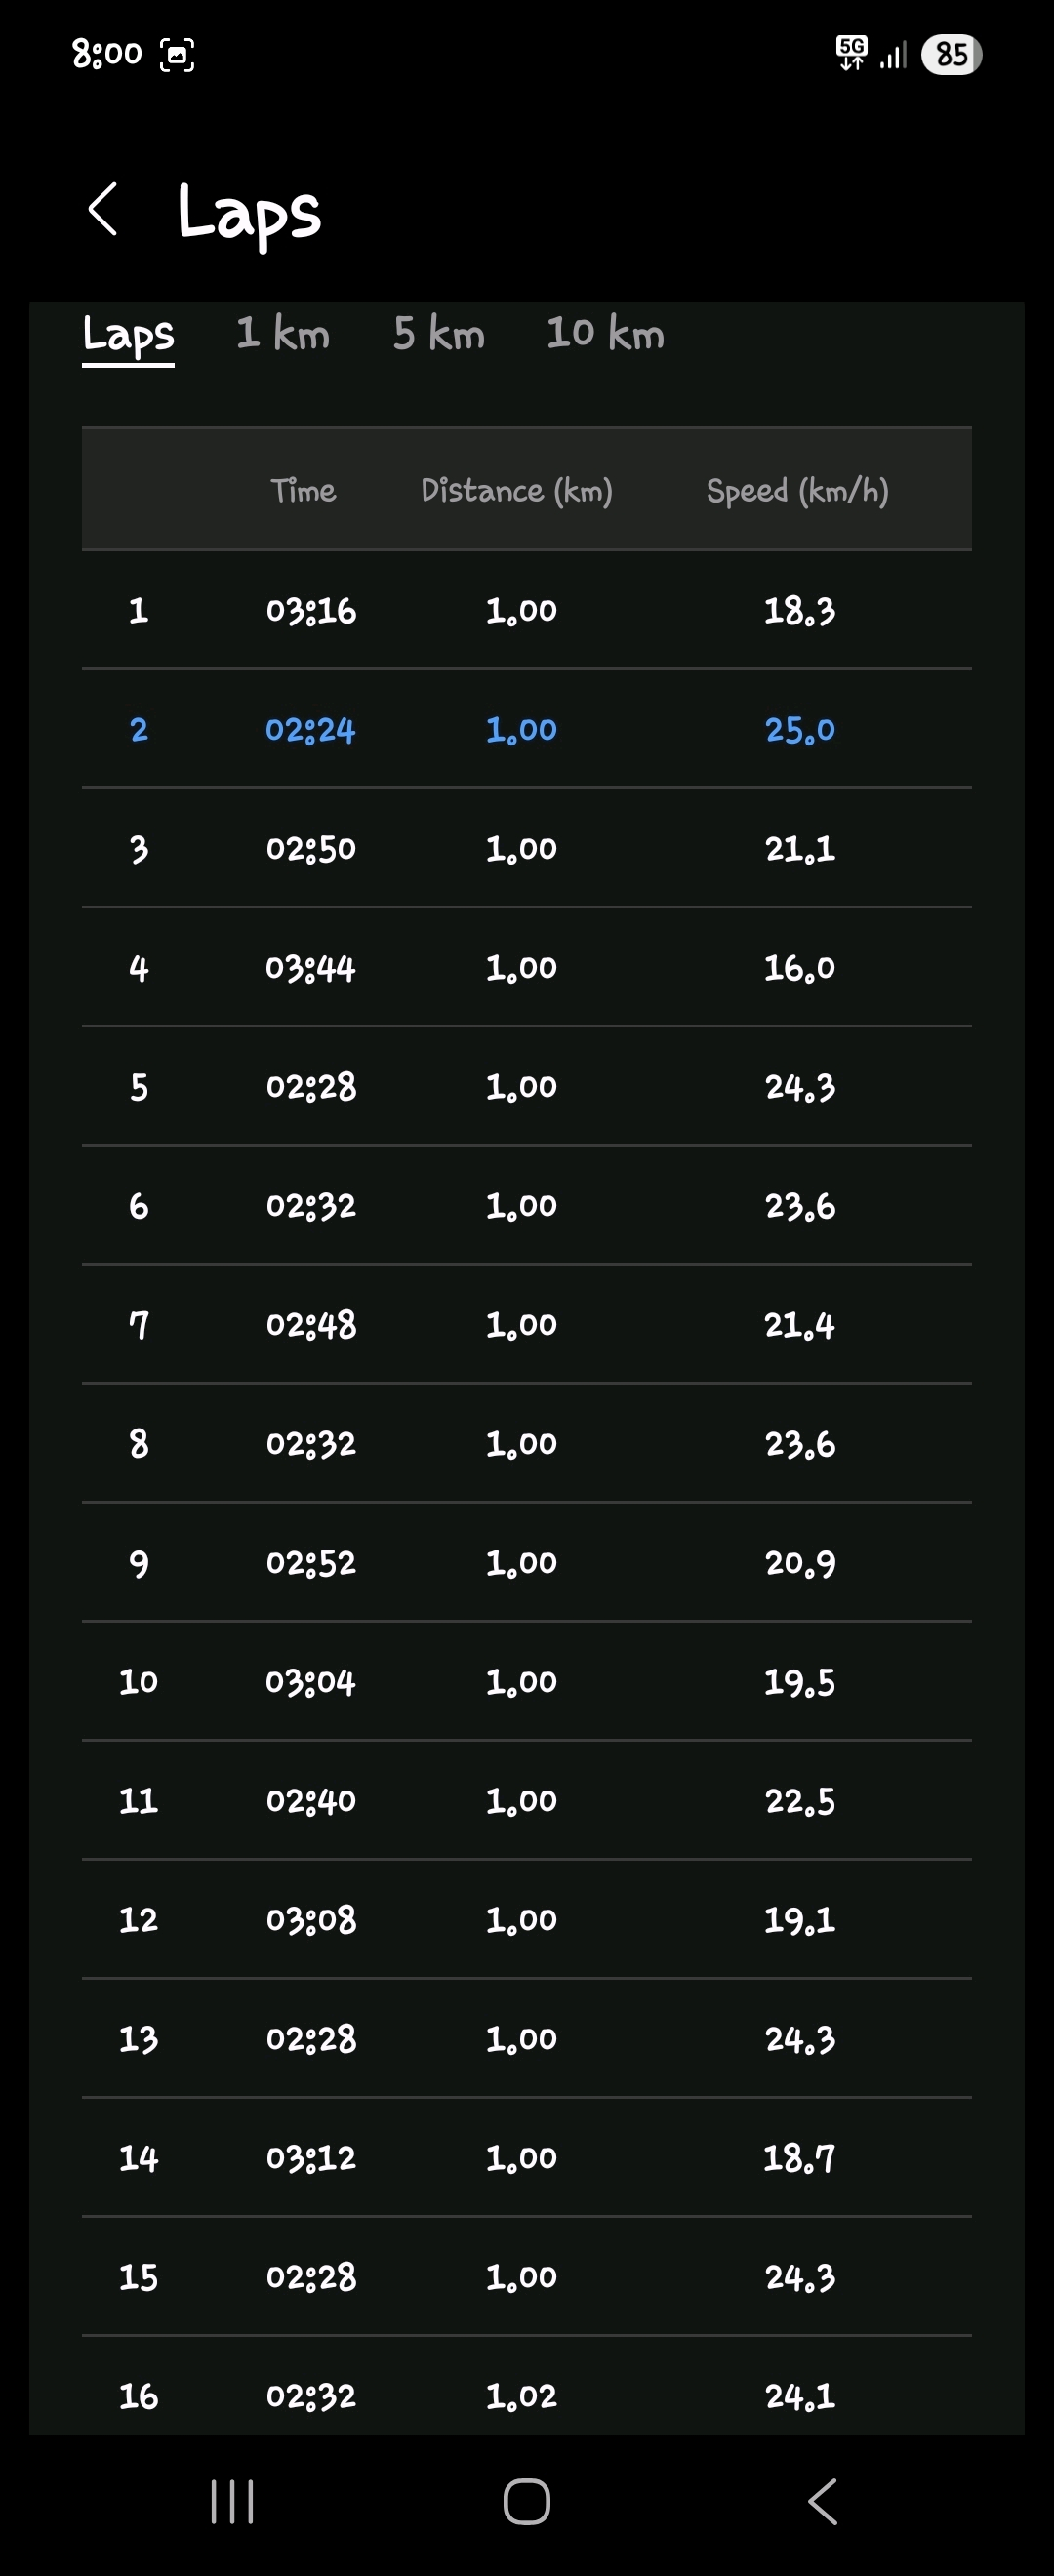This screenshot has height=2576, width=1054.
Task: Tap the Speed (km/h) column header
Action: tap(797, 490)
